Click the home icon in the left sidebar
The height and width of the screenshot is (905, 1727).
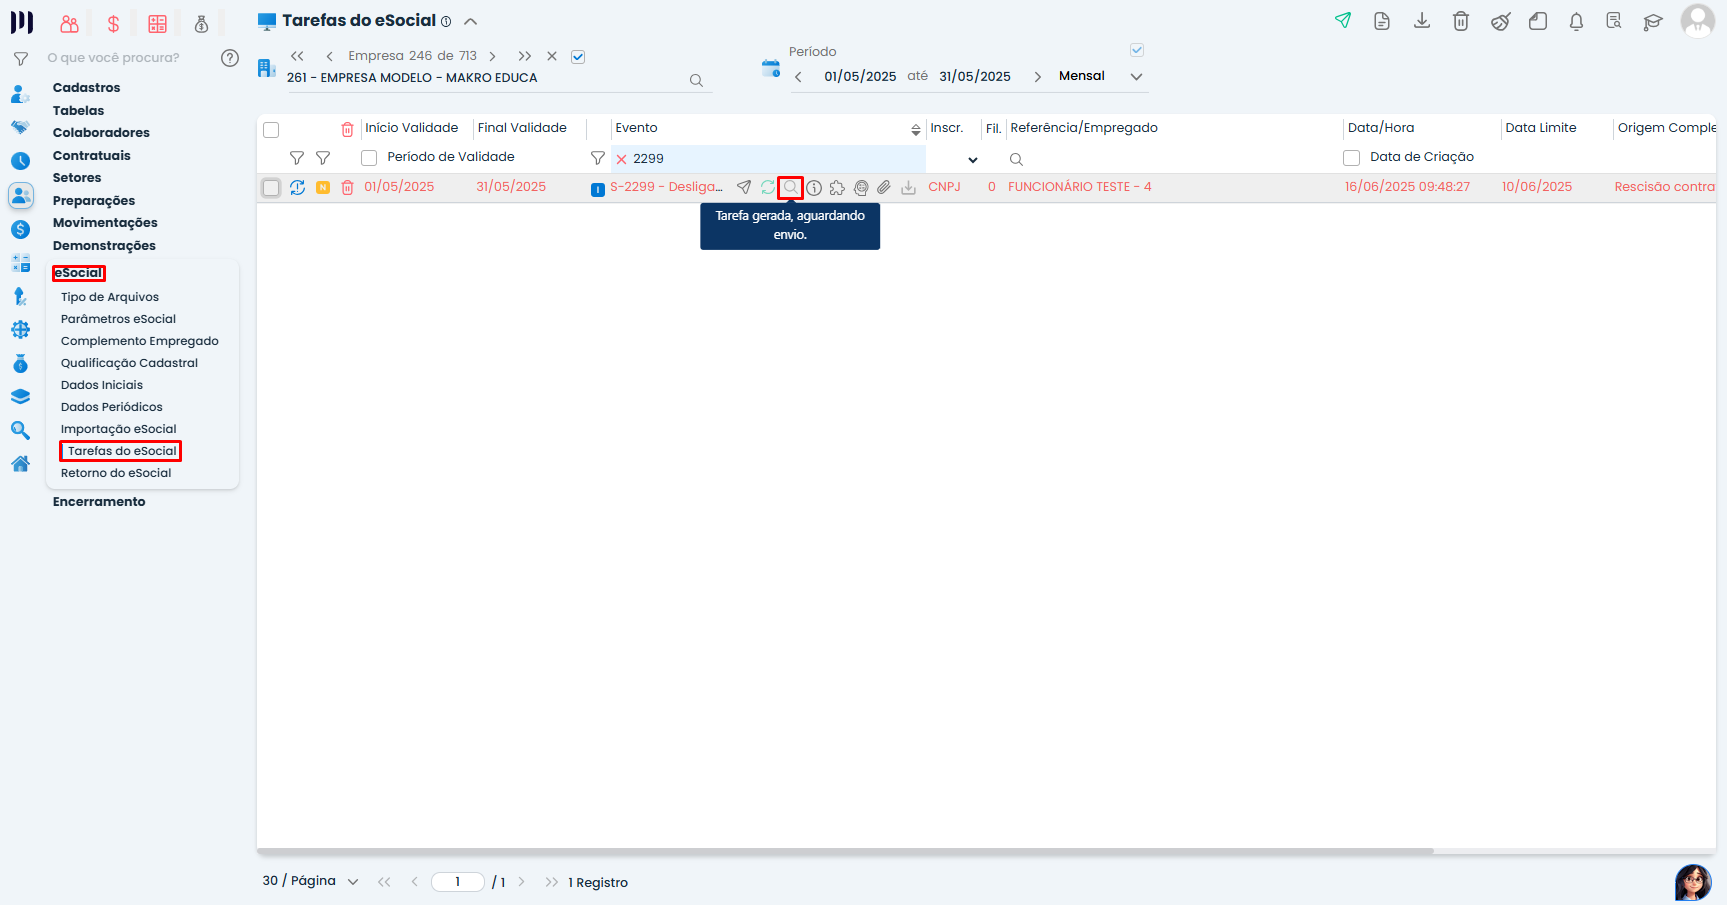coord(20,464)
